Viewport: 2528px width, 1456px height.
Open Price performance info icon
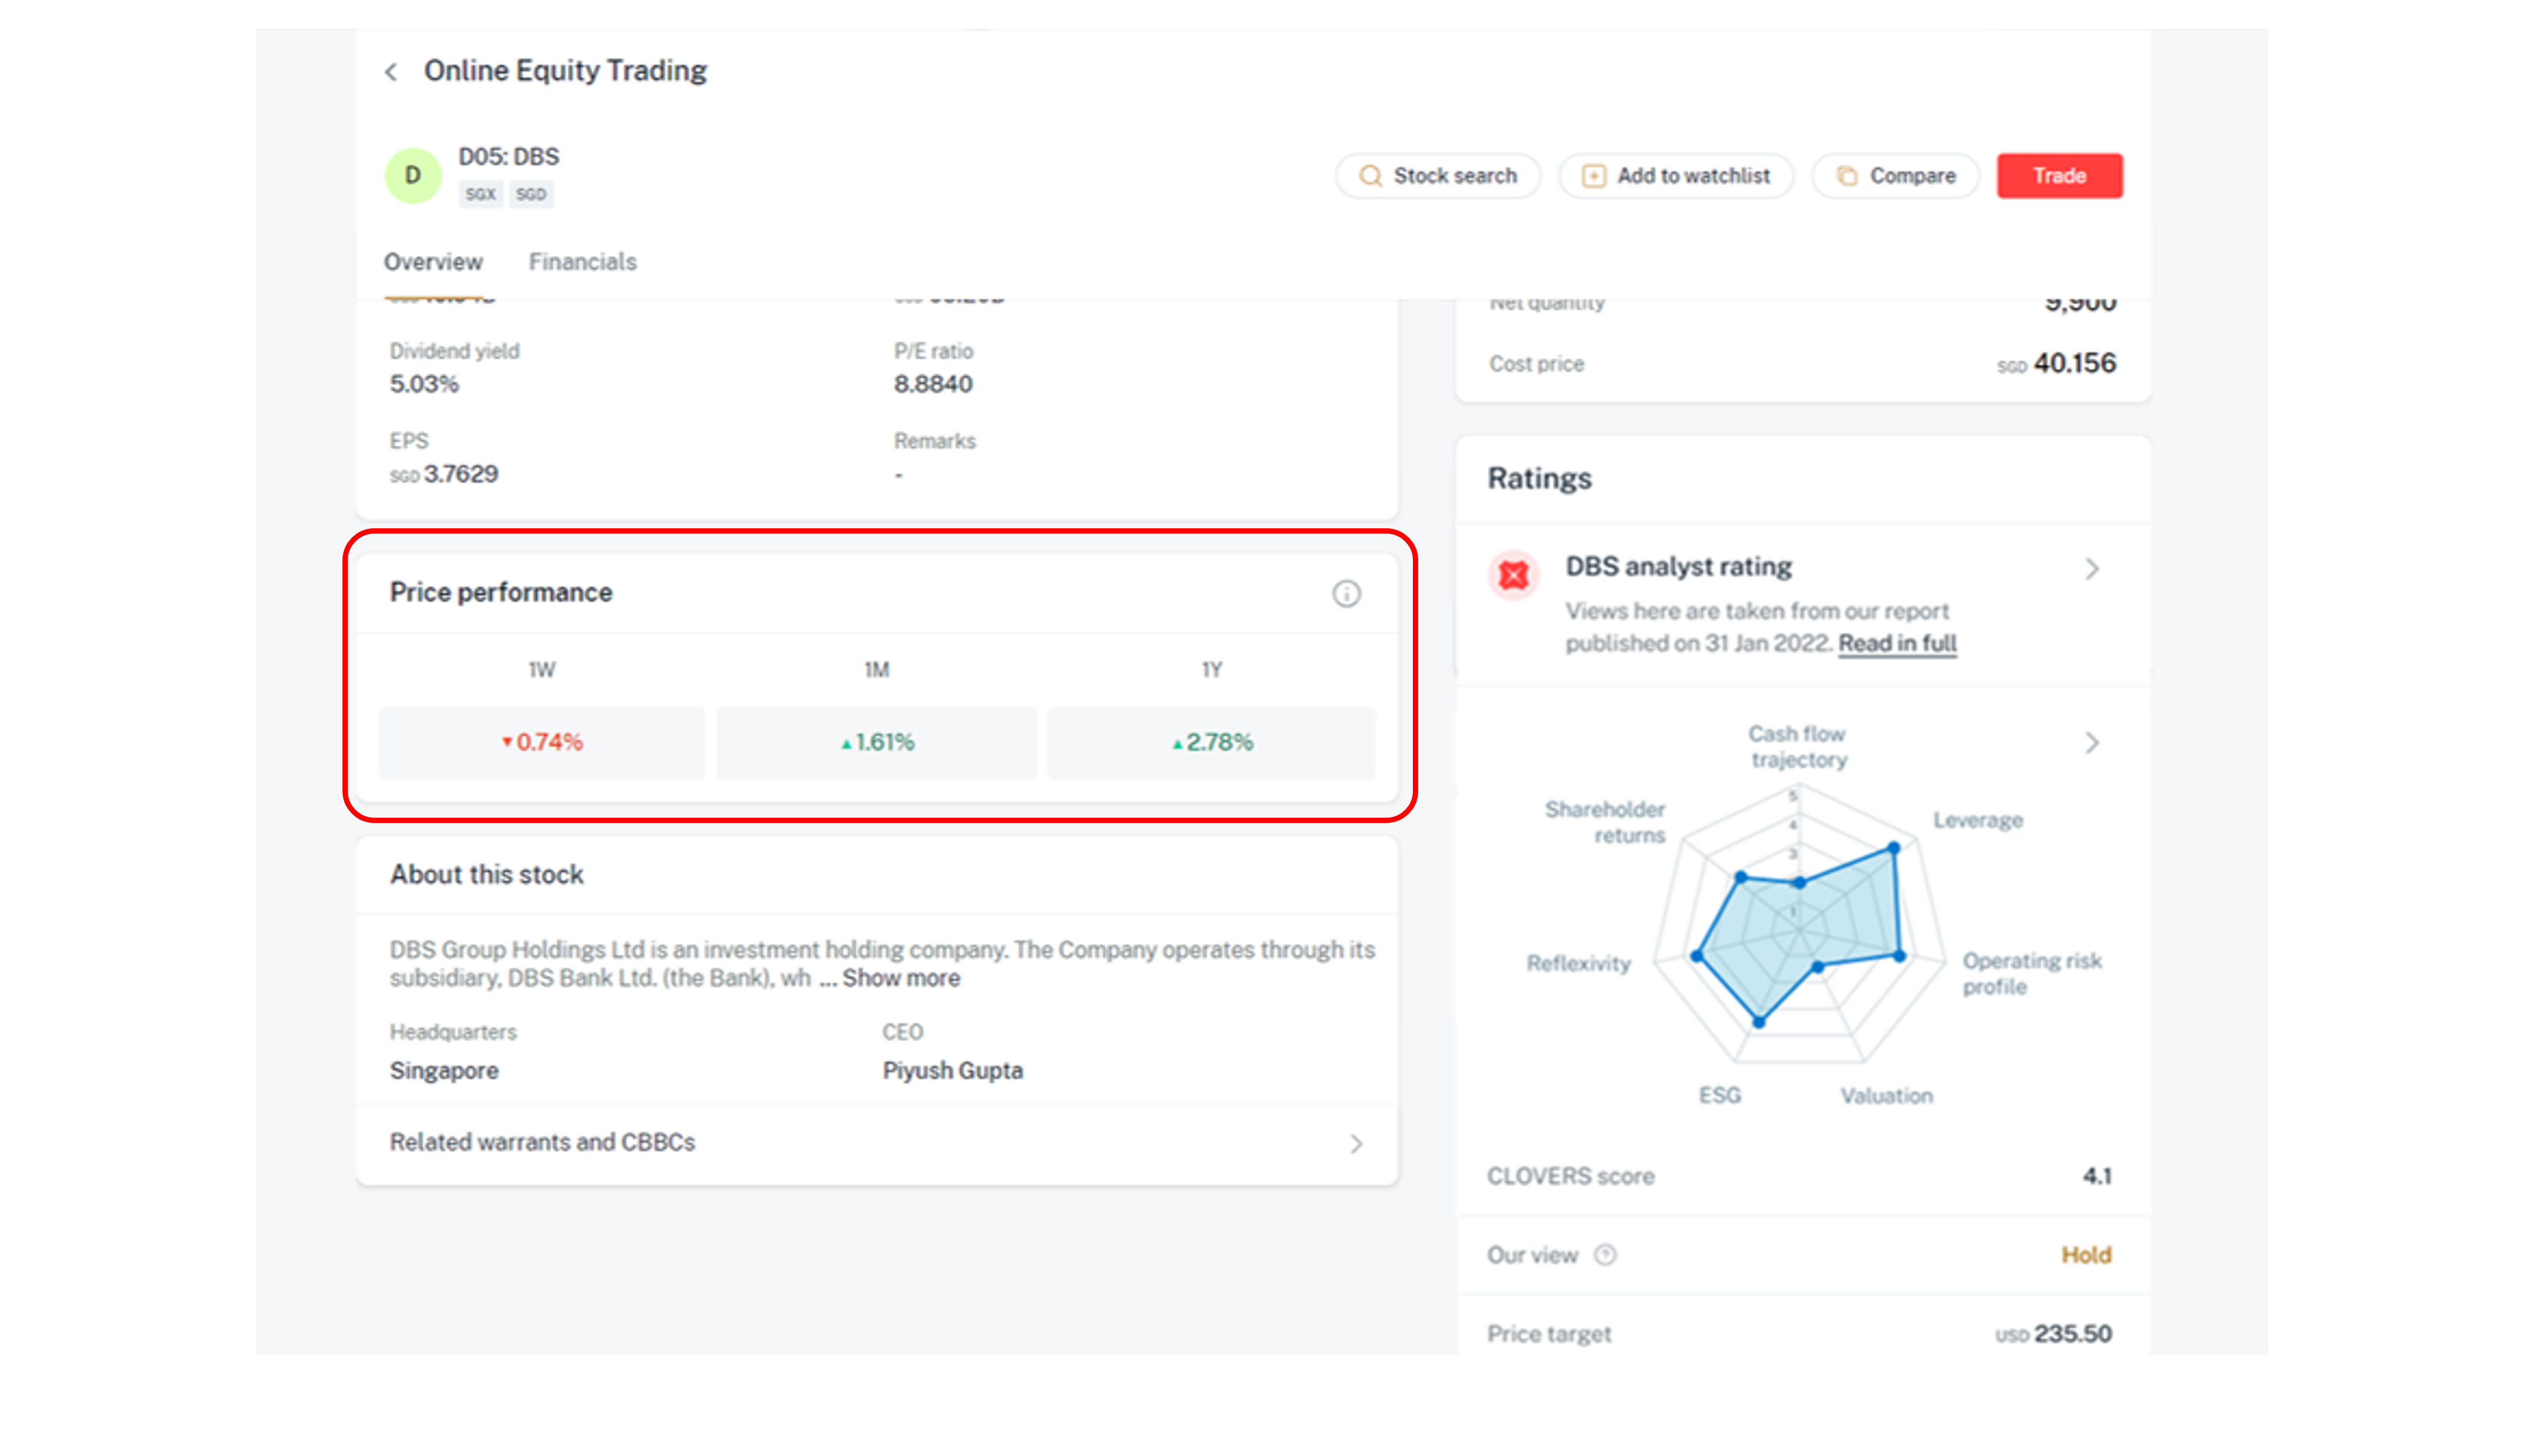click(x=1346, y=594)
